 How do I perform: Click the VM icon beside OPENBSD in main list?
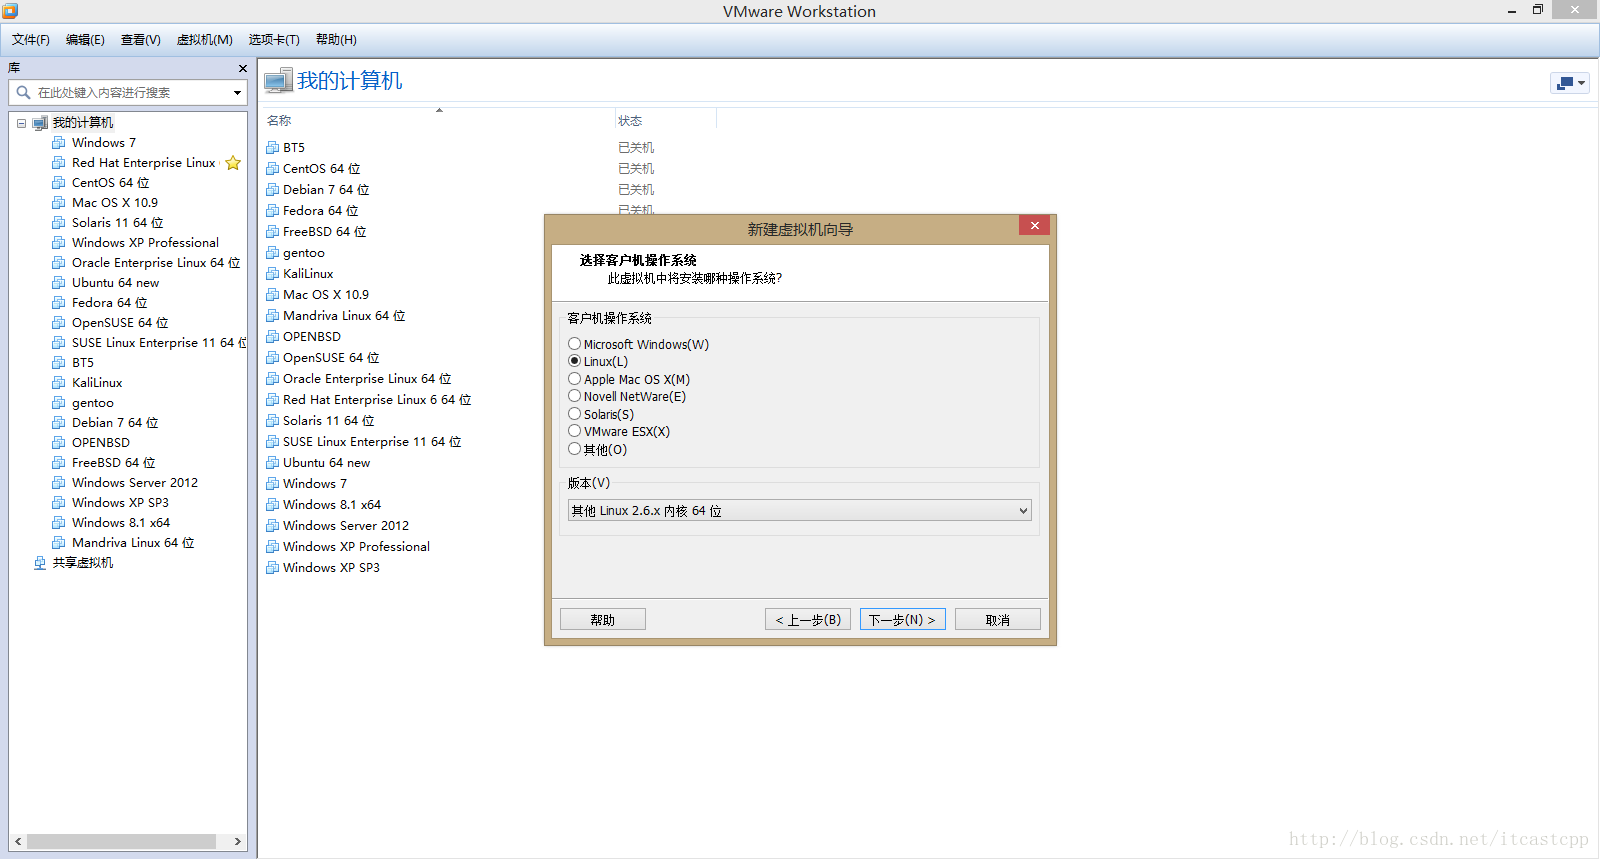coord(272,337)
